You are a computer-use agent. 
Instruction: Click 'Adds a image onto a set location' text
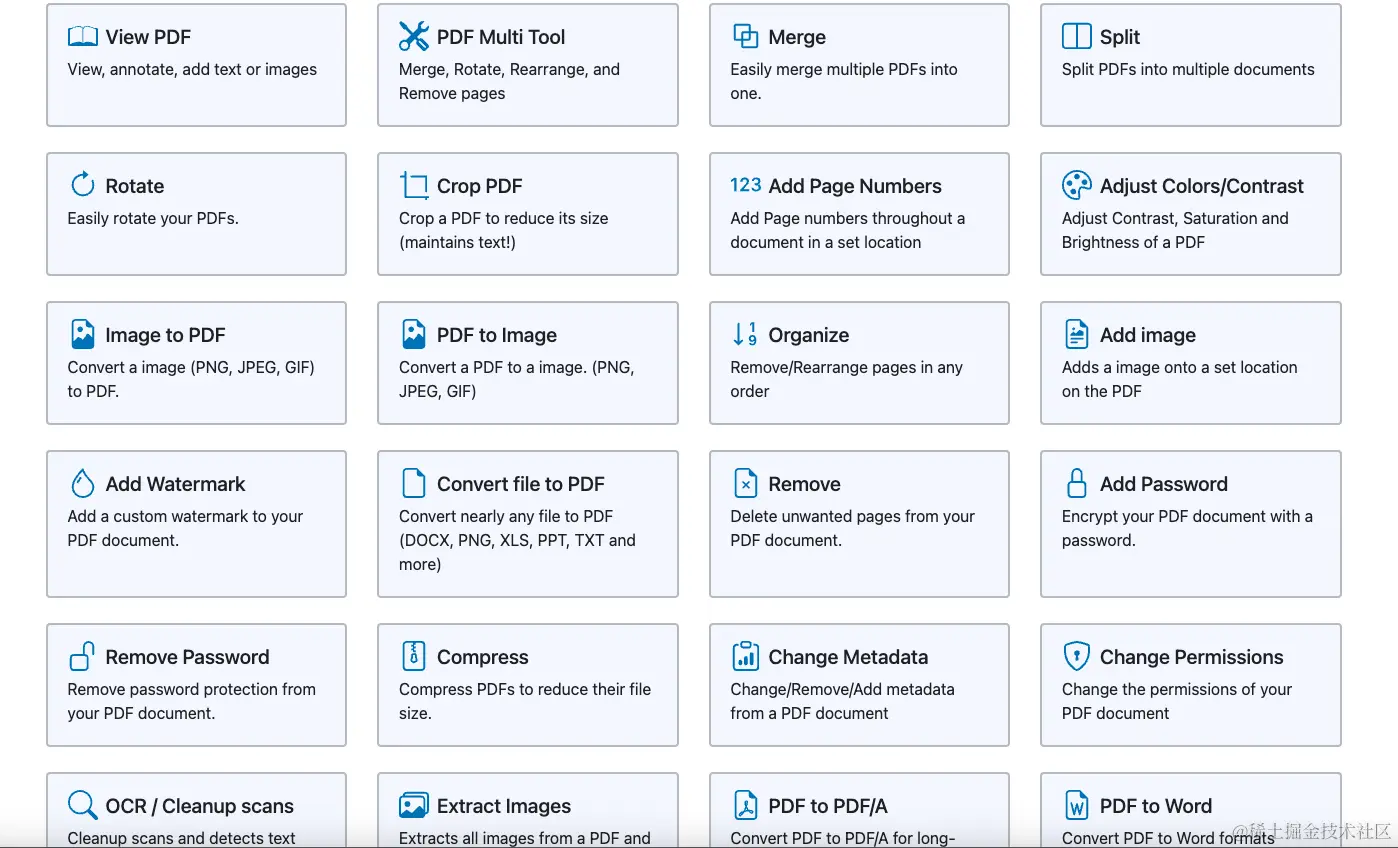click(x=1180, y=379)
